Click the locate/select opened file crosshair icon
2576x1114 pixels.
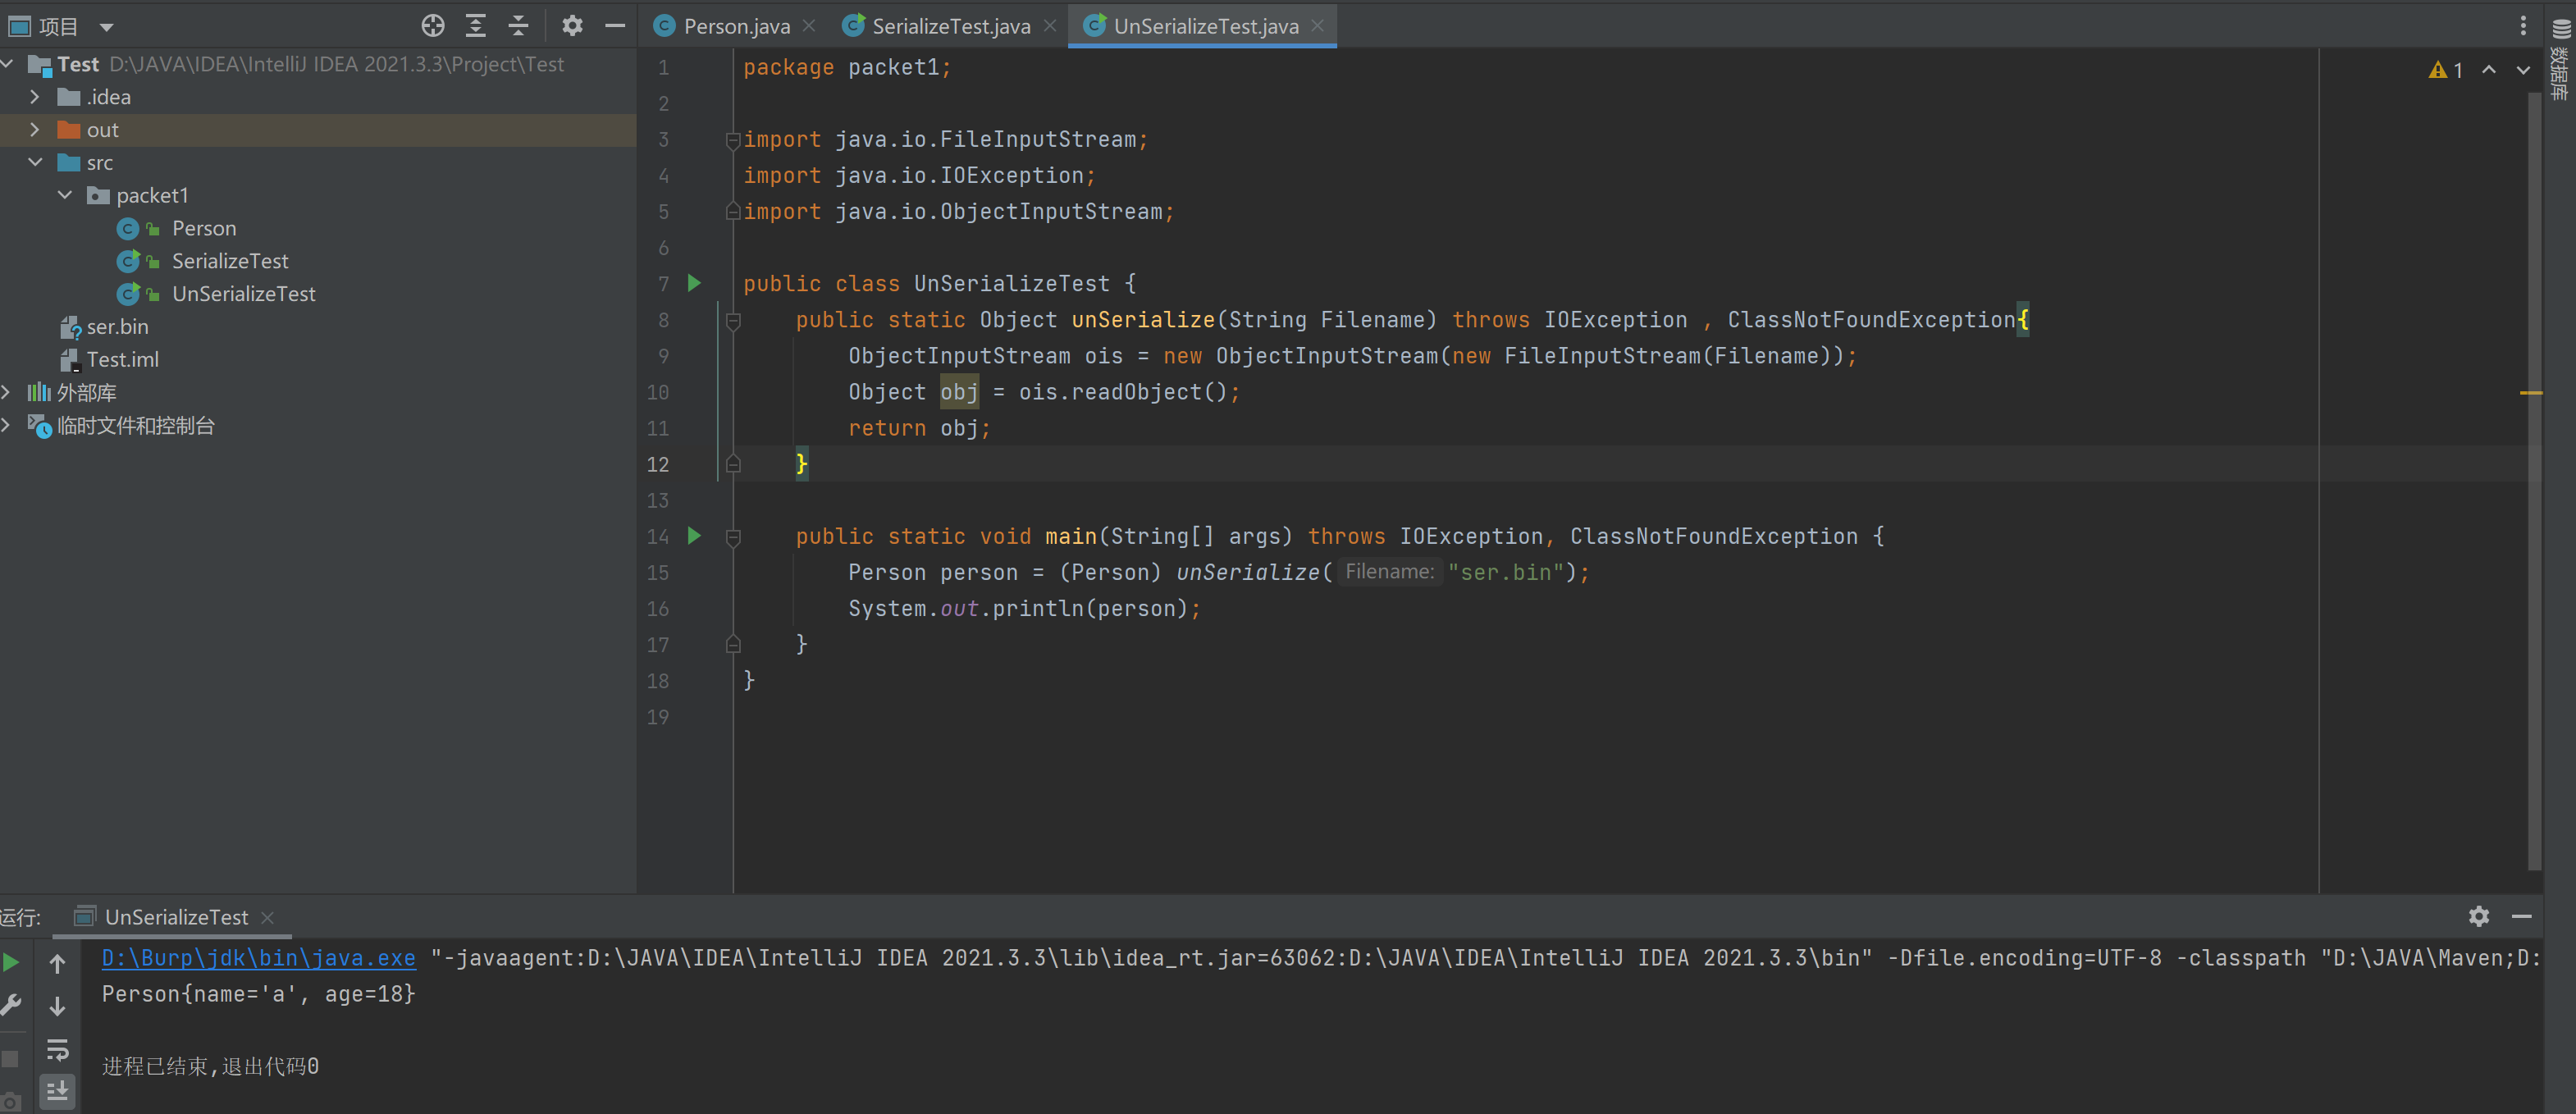432,26
